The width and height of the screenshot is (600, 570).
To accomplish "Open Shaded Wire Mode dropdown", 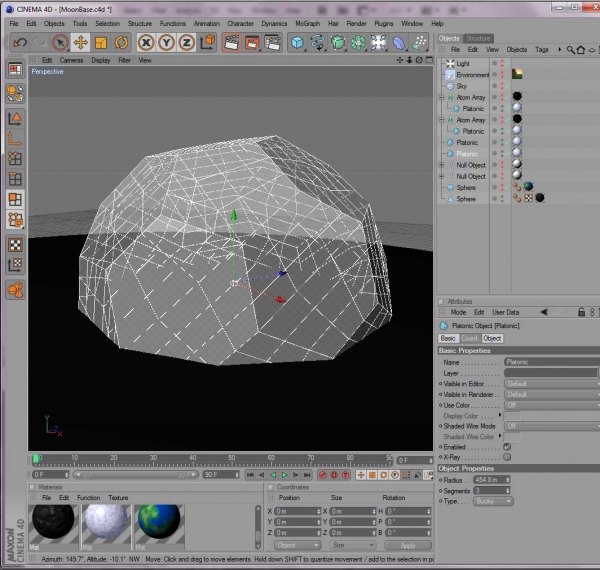I will (552, 426).
